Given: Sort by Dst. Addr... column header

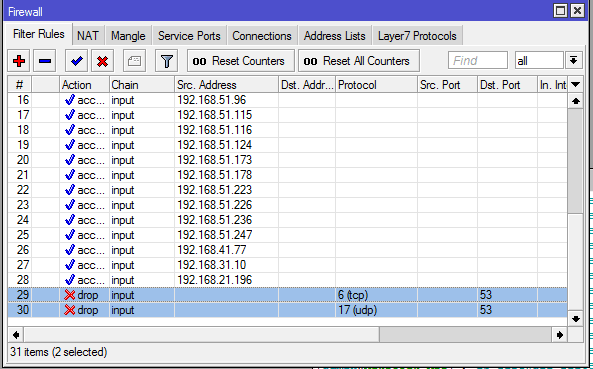Looking at the screenshot, I should (x=307, y=85).
